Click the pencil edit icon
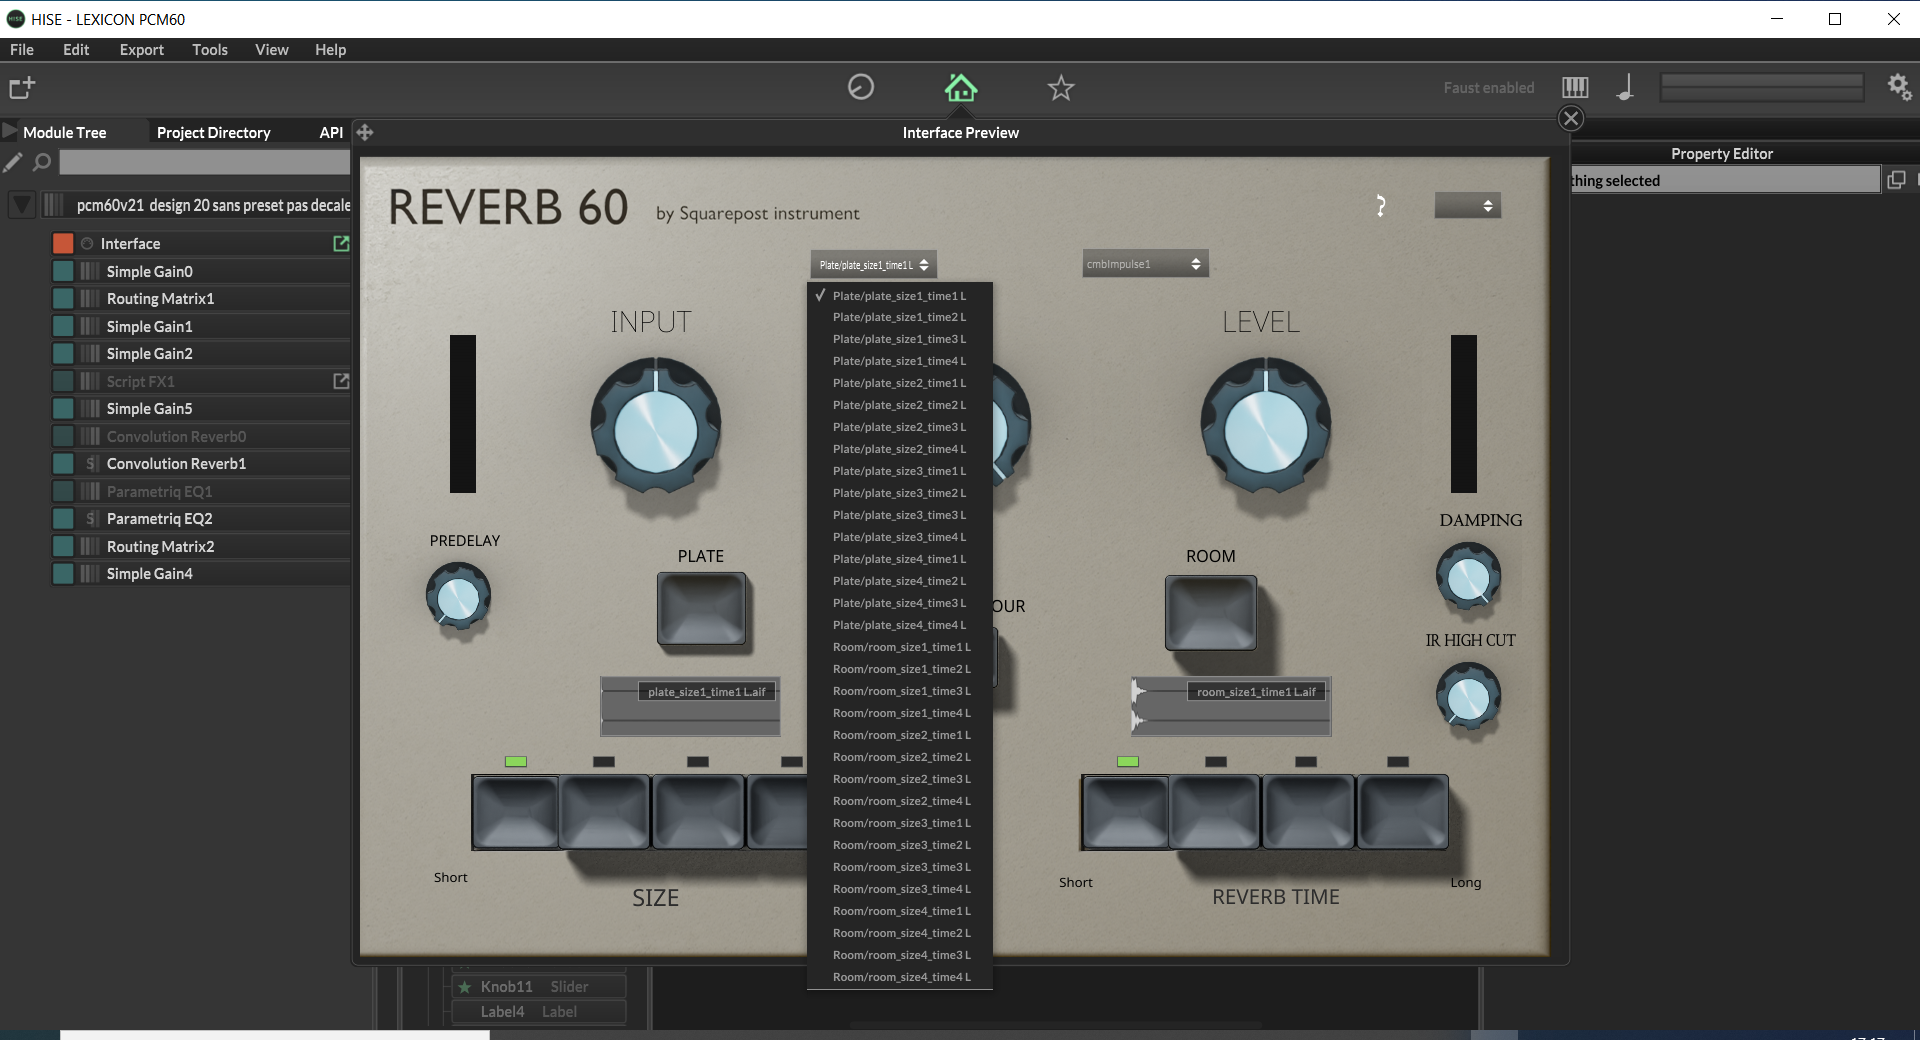Screen dimensions: 1920x1040 click(13, 162)
